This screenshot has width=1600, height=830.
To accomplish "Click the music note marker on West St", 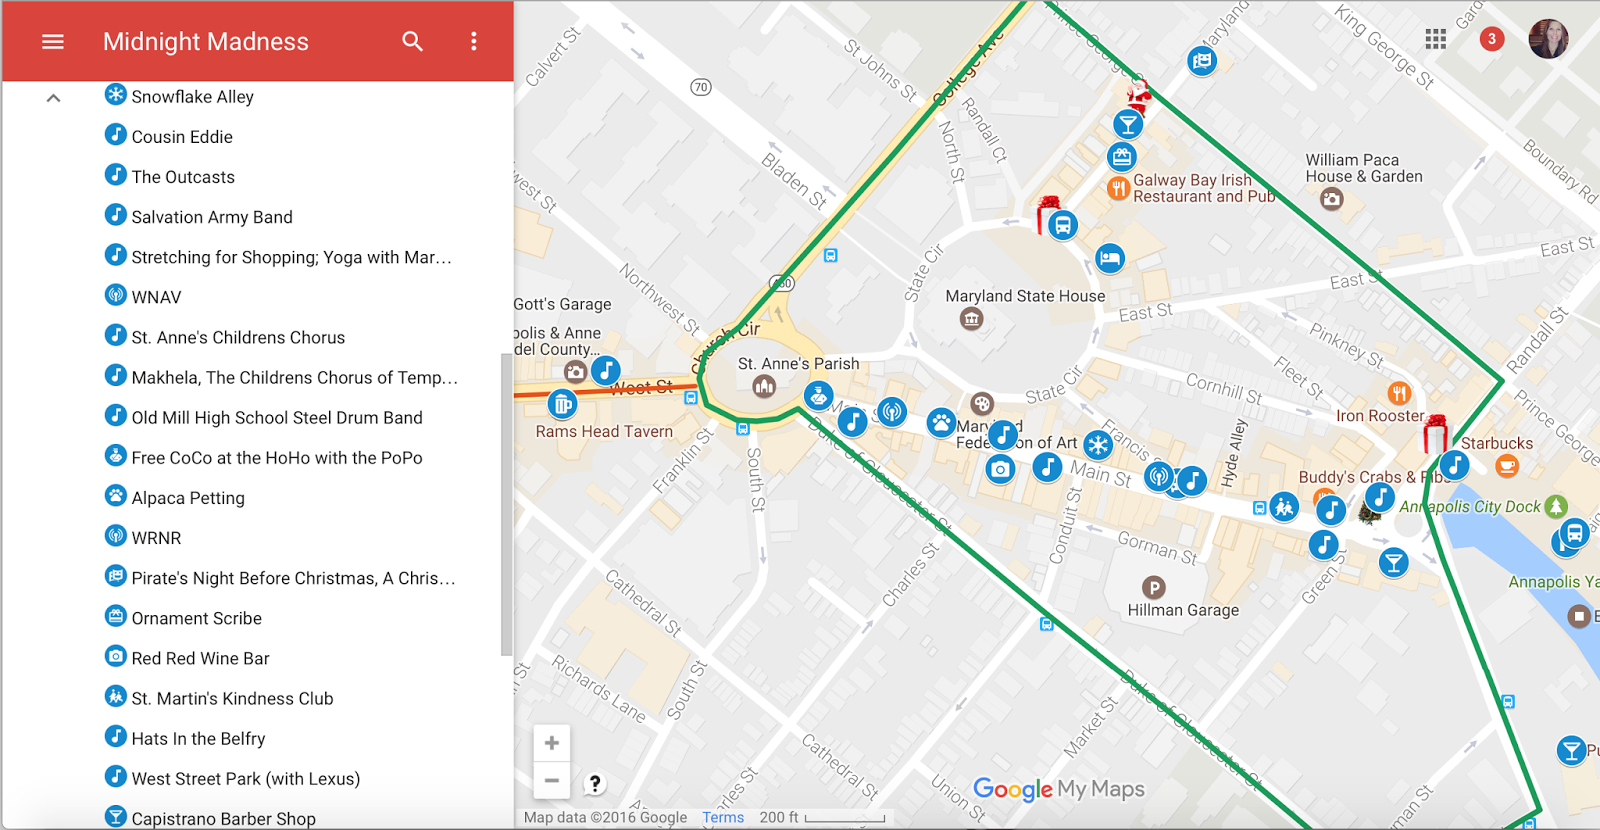I will coord(605,371).
